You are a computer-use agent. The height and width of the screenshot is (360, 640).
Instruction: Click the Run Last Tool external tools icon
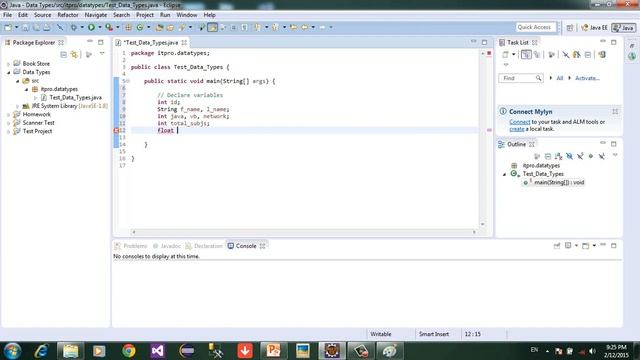pos(109,27)
